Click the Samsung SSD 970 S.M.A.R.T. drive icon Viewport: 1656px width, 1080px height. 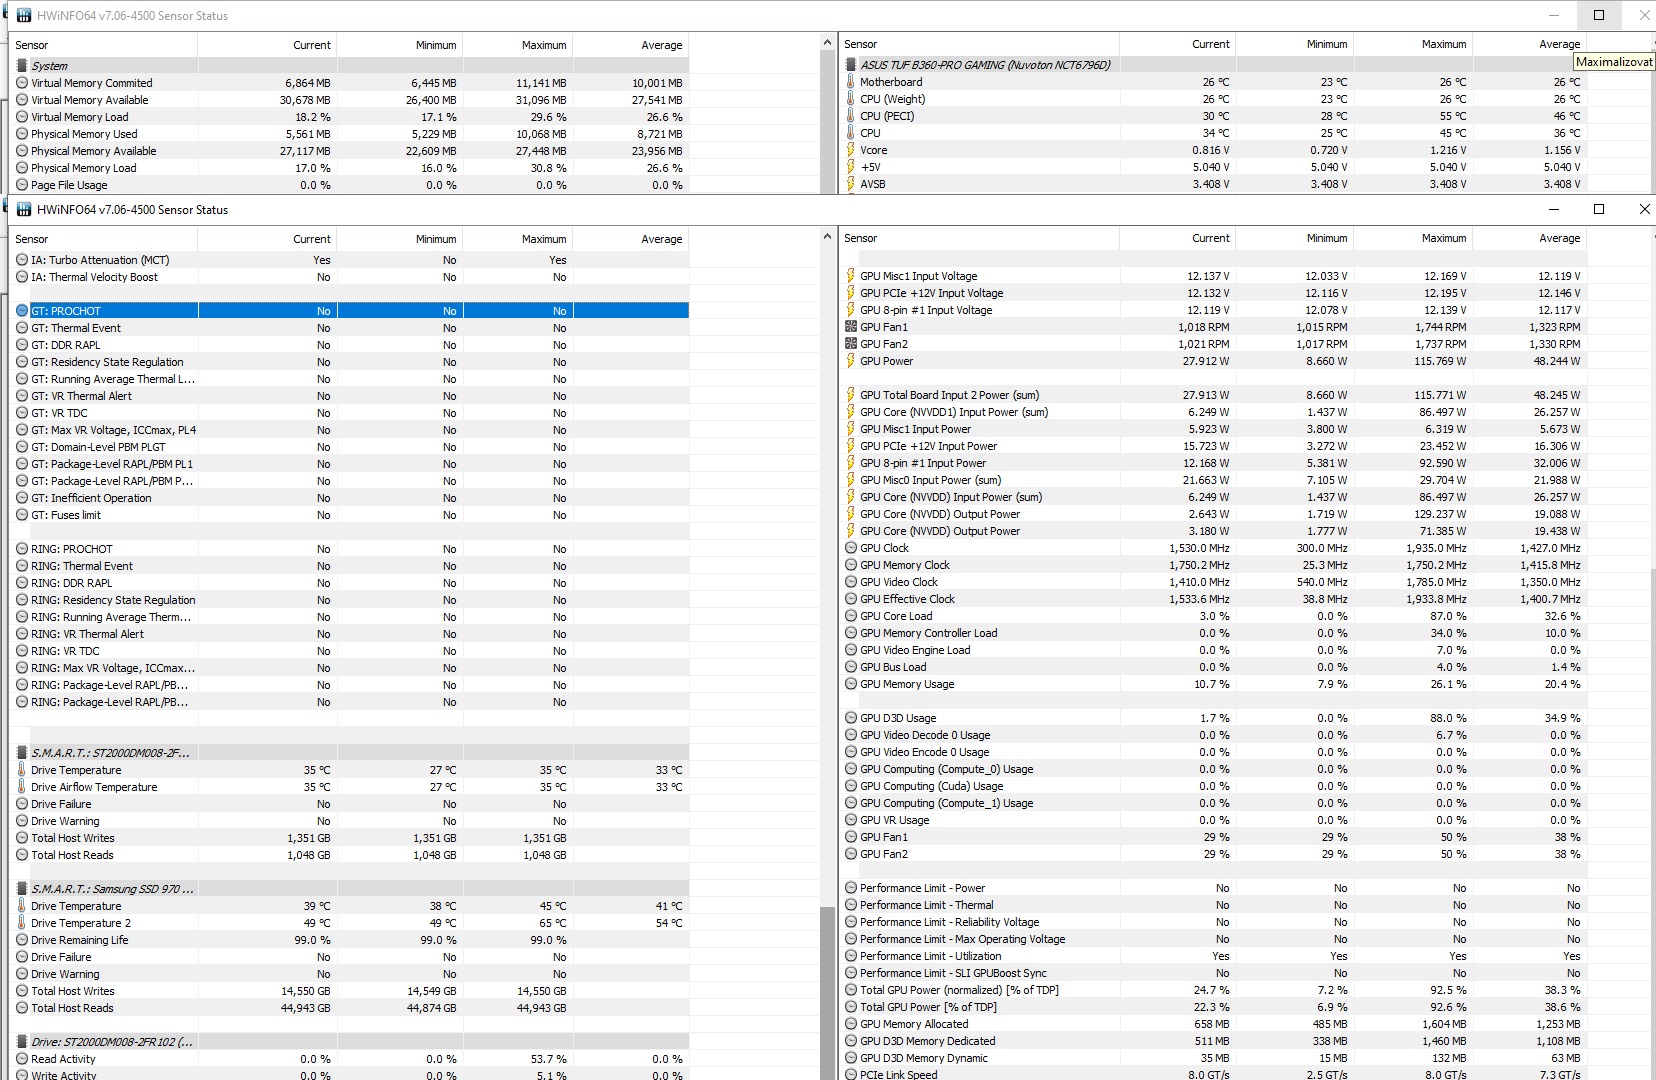(x=22, y=888)
